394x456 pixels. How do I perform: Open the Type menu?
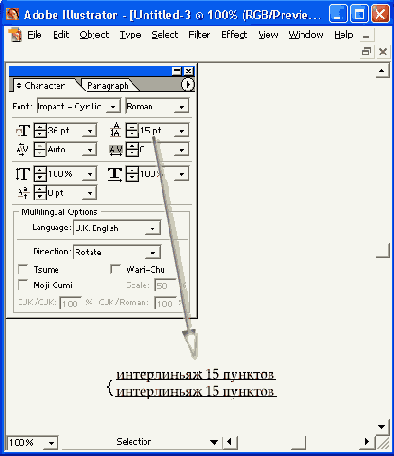(130, 35)
